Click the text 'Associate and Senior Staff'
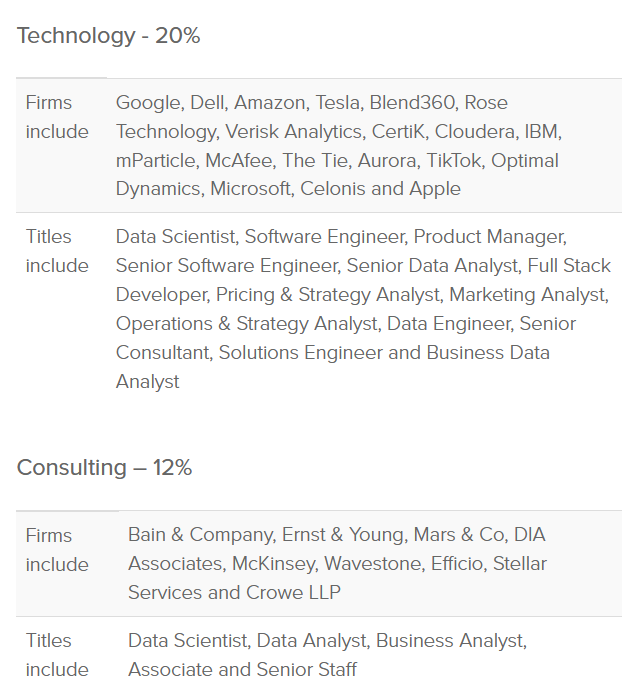Screen dimensions: 644x680 tap(242, 669)
